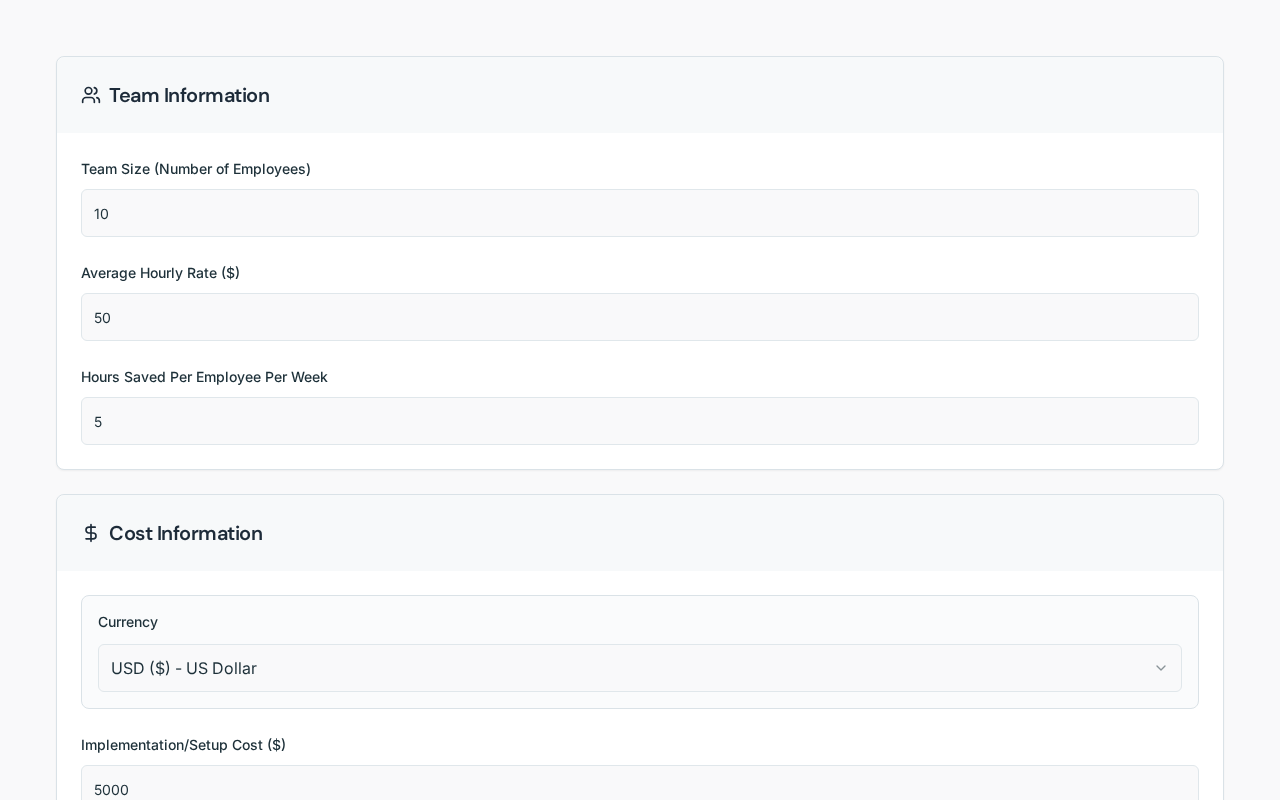Focus the Team Size input field
The image size is (1280, 800).
tap(640, 213)
